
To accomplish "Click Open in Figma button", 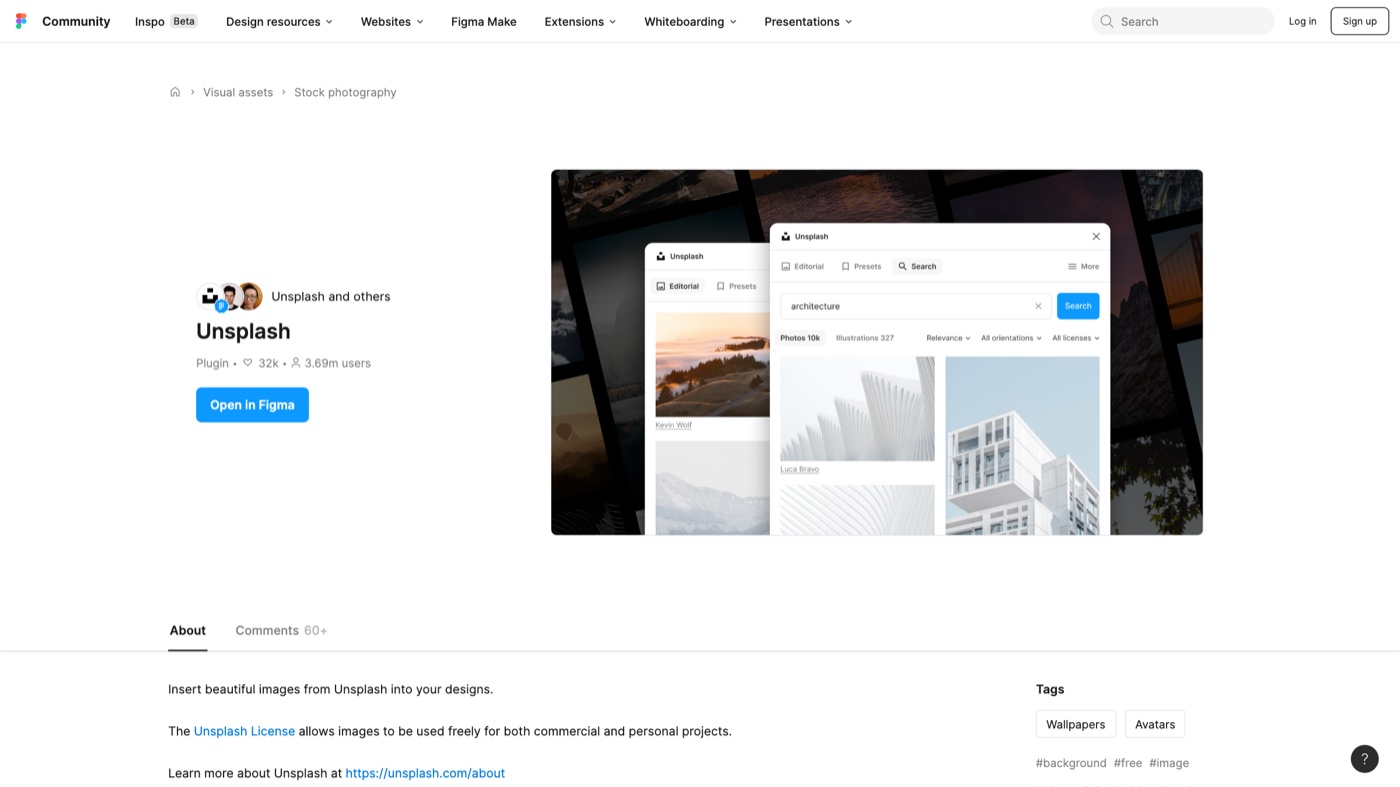I will (x=252, y=405).
